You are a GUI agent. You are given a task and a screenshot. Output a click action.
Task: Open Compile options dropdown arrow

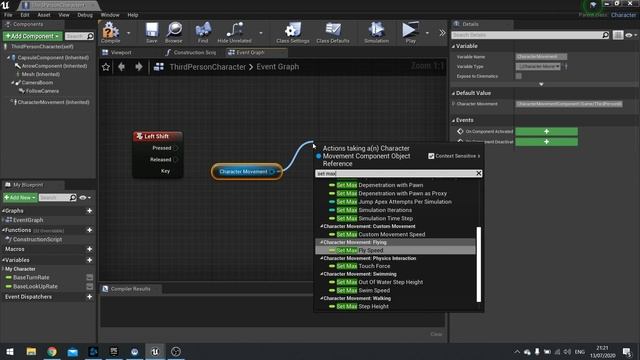(x=129, y=33)
